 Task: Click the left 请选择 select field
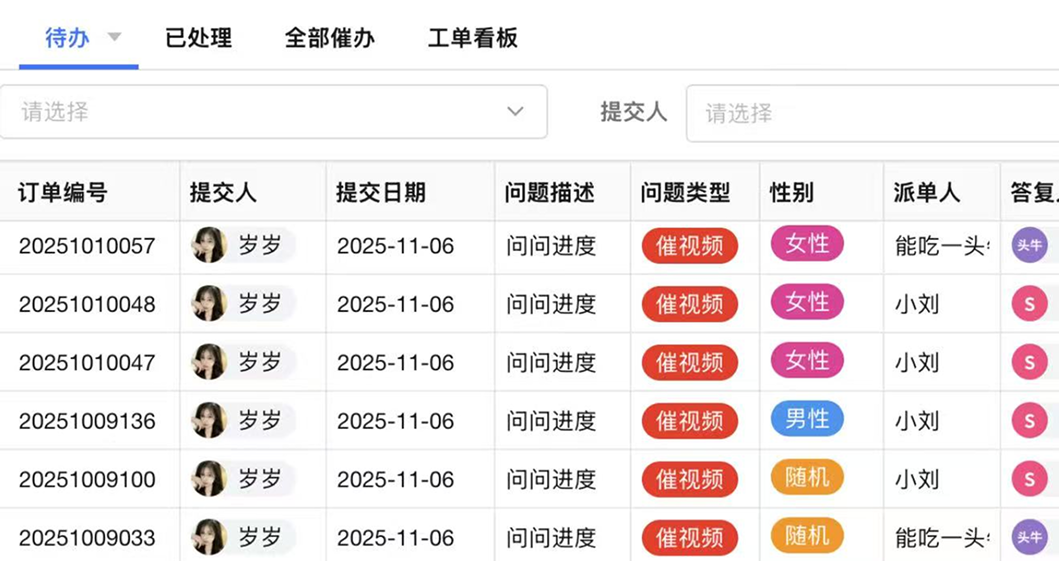pos(274,111)
